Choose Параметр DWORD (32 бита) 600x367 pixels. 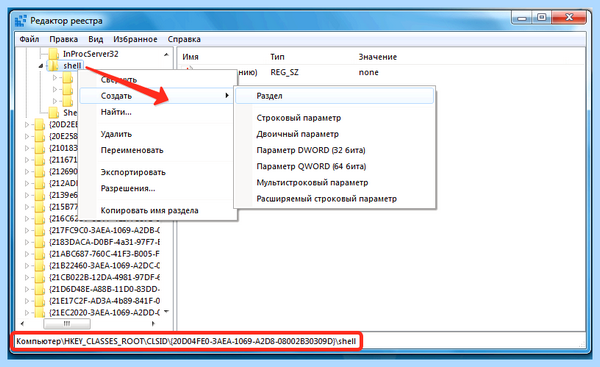tap(311, 150)
